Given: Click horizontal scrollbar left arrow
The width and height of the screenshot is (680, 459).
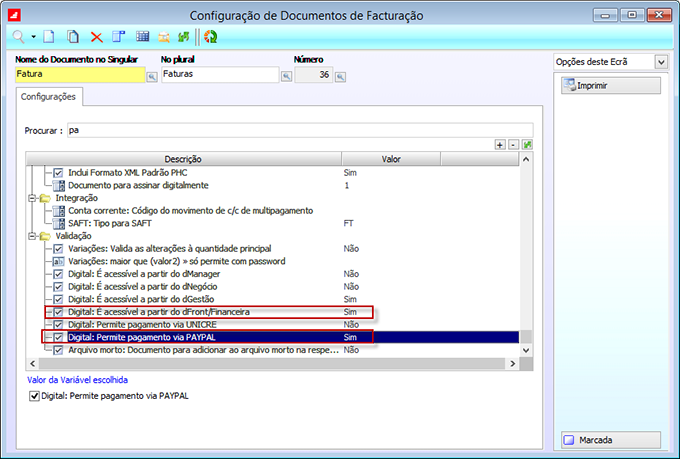Looking at the screenshot, I should [33, 364].
